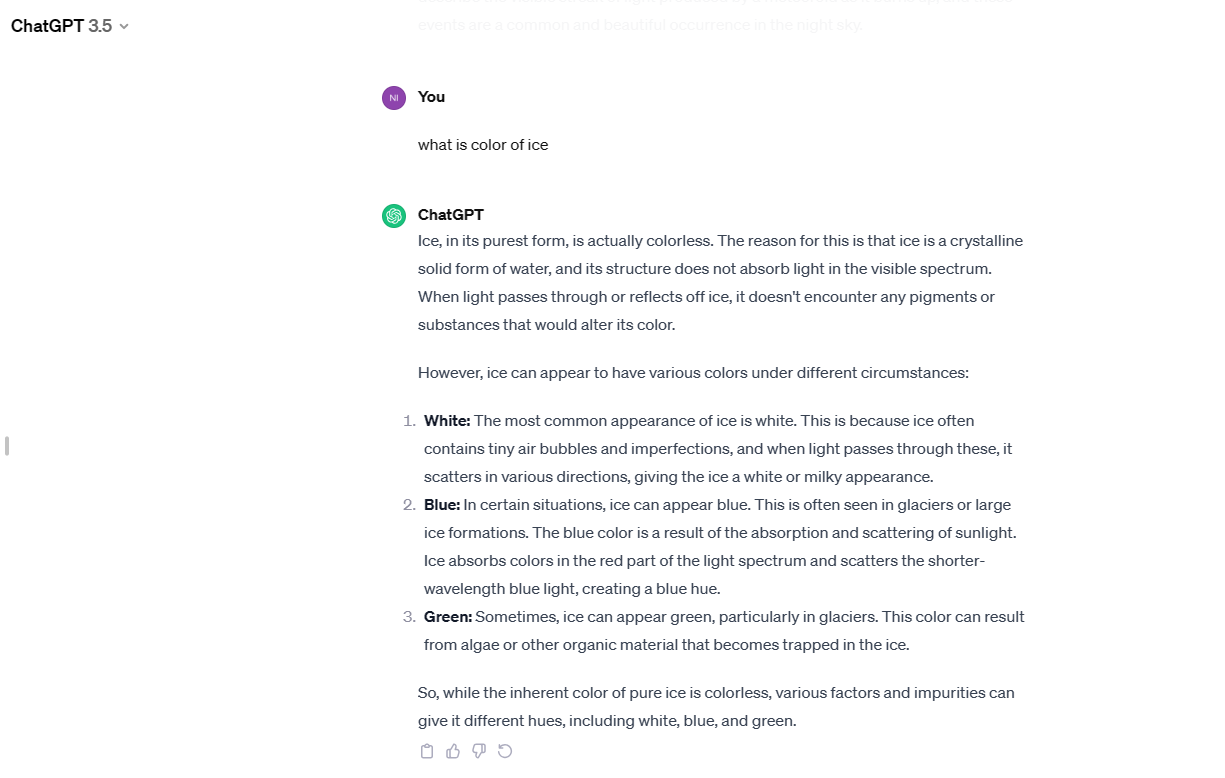This screenshot has width=1225, height=778.
Task: Click the green ChatGPT logo avatar
Action: (394, 216)
